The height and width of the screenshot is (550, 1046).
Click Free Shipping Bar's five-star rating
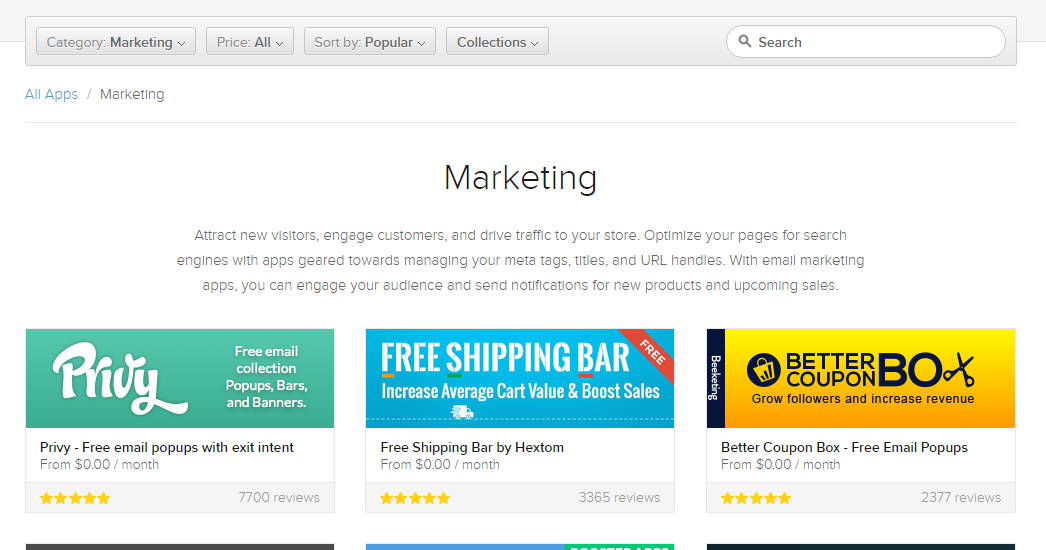[415, 498]
